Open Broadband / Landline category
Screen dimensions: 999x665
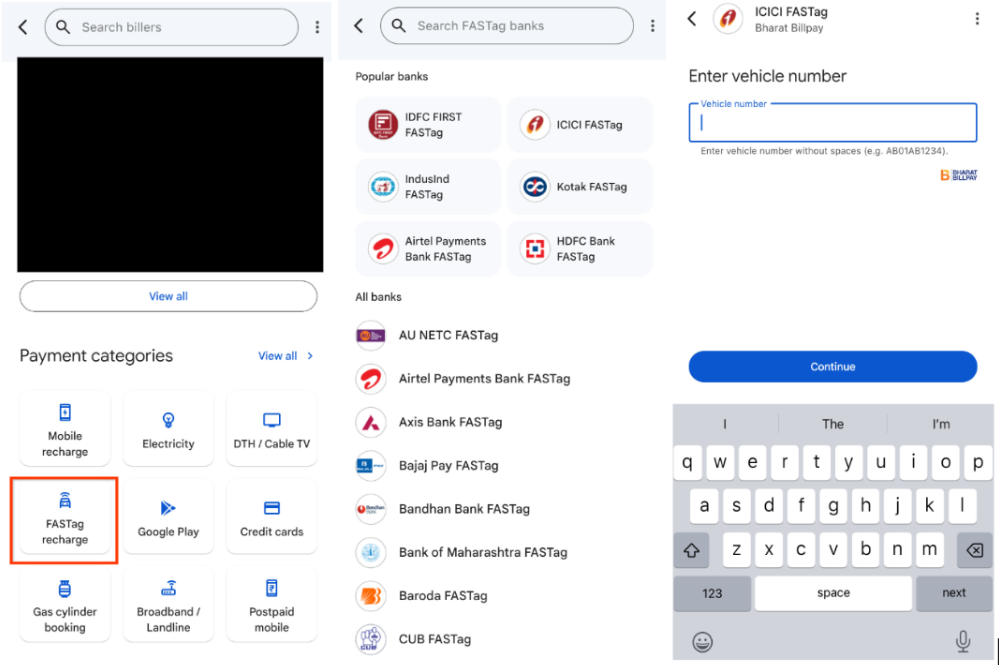tap(168, 605)
